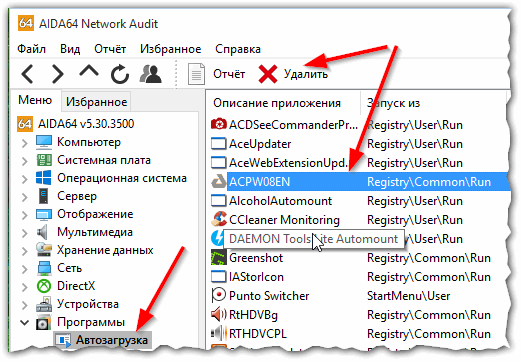The width and height of the screenshot is (522, 362).
Task: Refresh the page with the reload icon
Action: coord(120,74)
